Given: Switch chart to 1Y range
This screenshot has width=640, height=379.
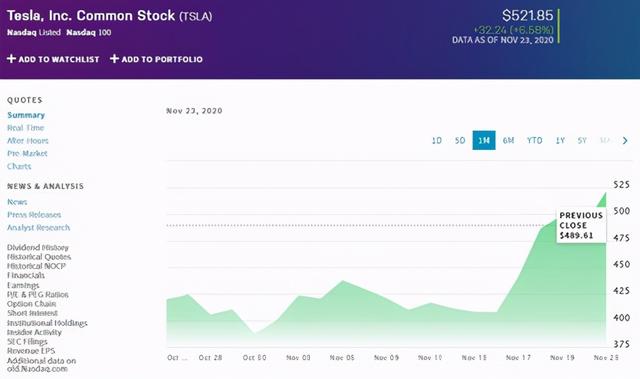Looking at the screenshot, I should pos(560,140).
